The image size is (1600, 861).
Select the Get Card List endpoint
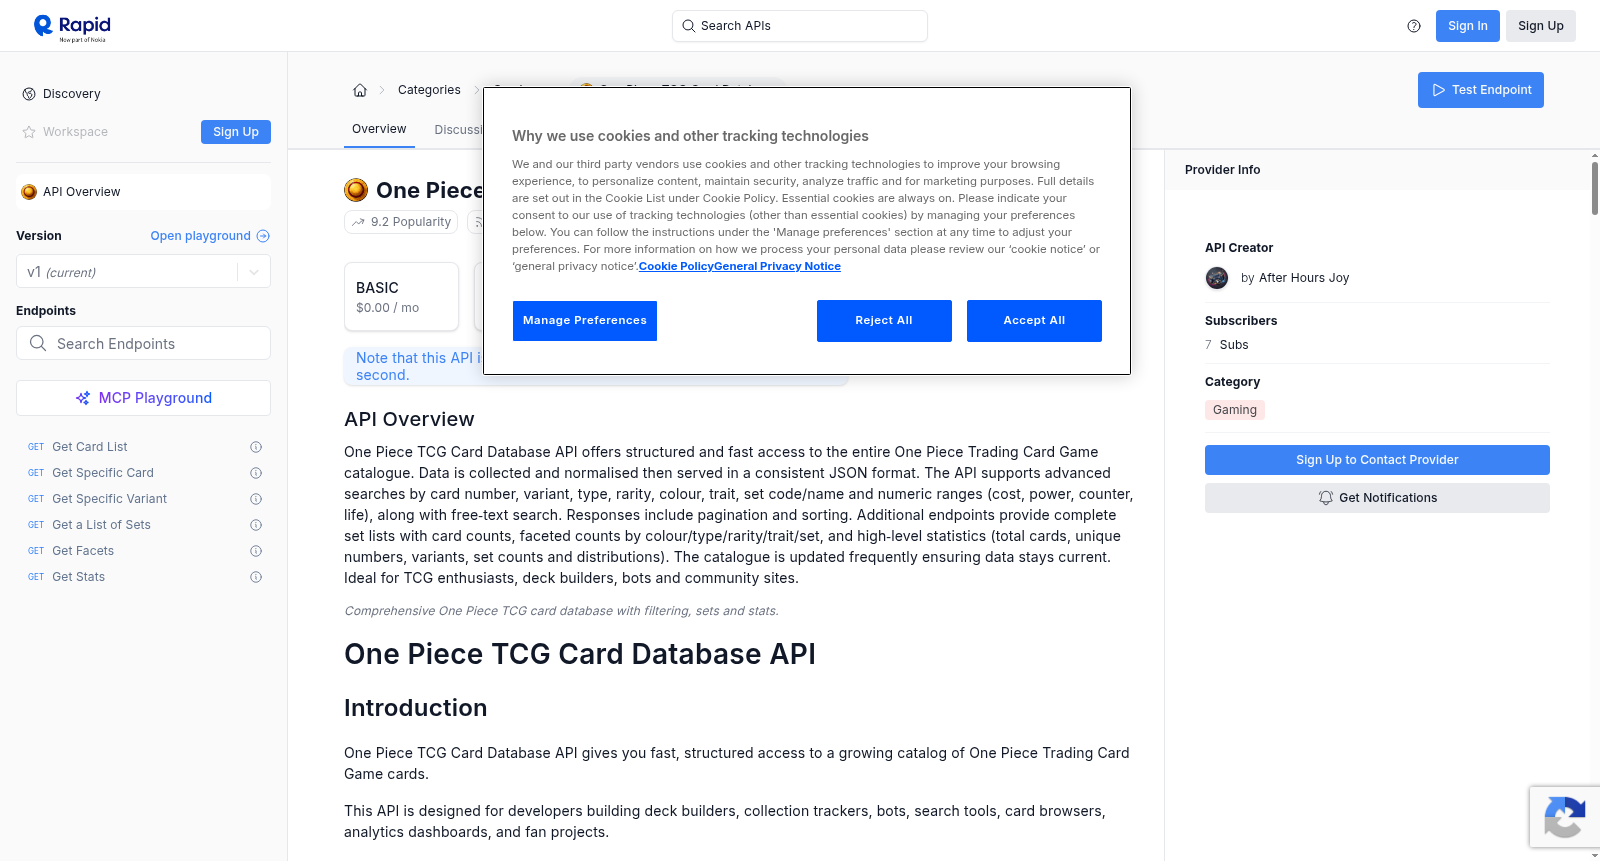pyautogui.click(x=90, y=447)
